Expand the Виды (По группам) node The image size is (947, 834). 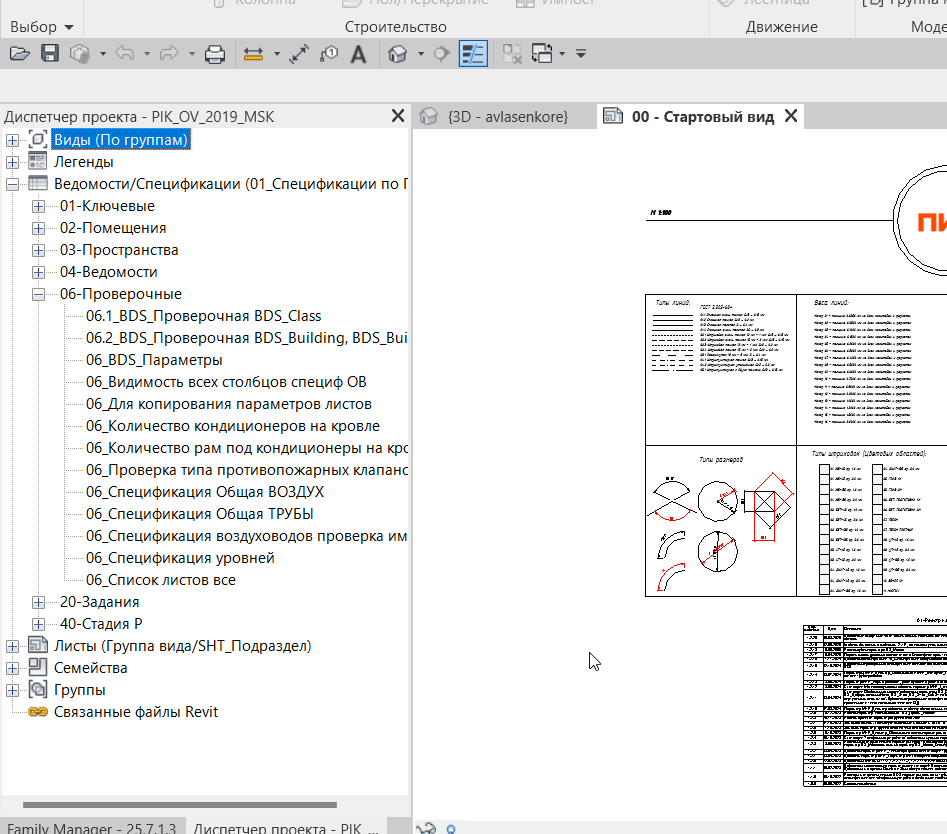(x=12, y=140)
